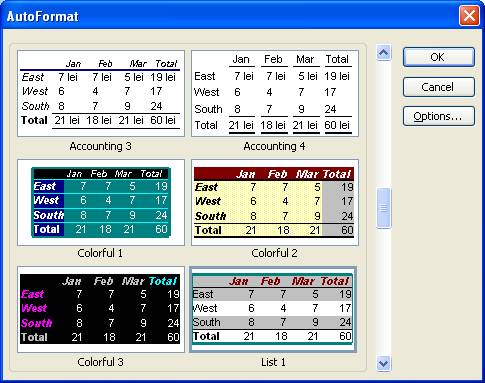This screenshot has width=485, height=383.
Task: Select the Accounting 3 format preview
Action: (x=101, y=93)
